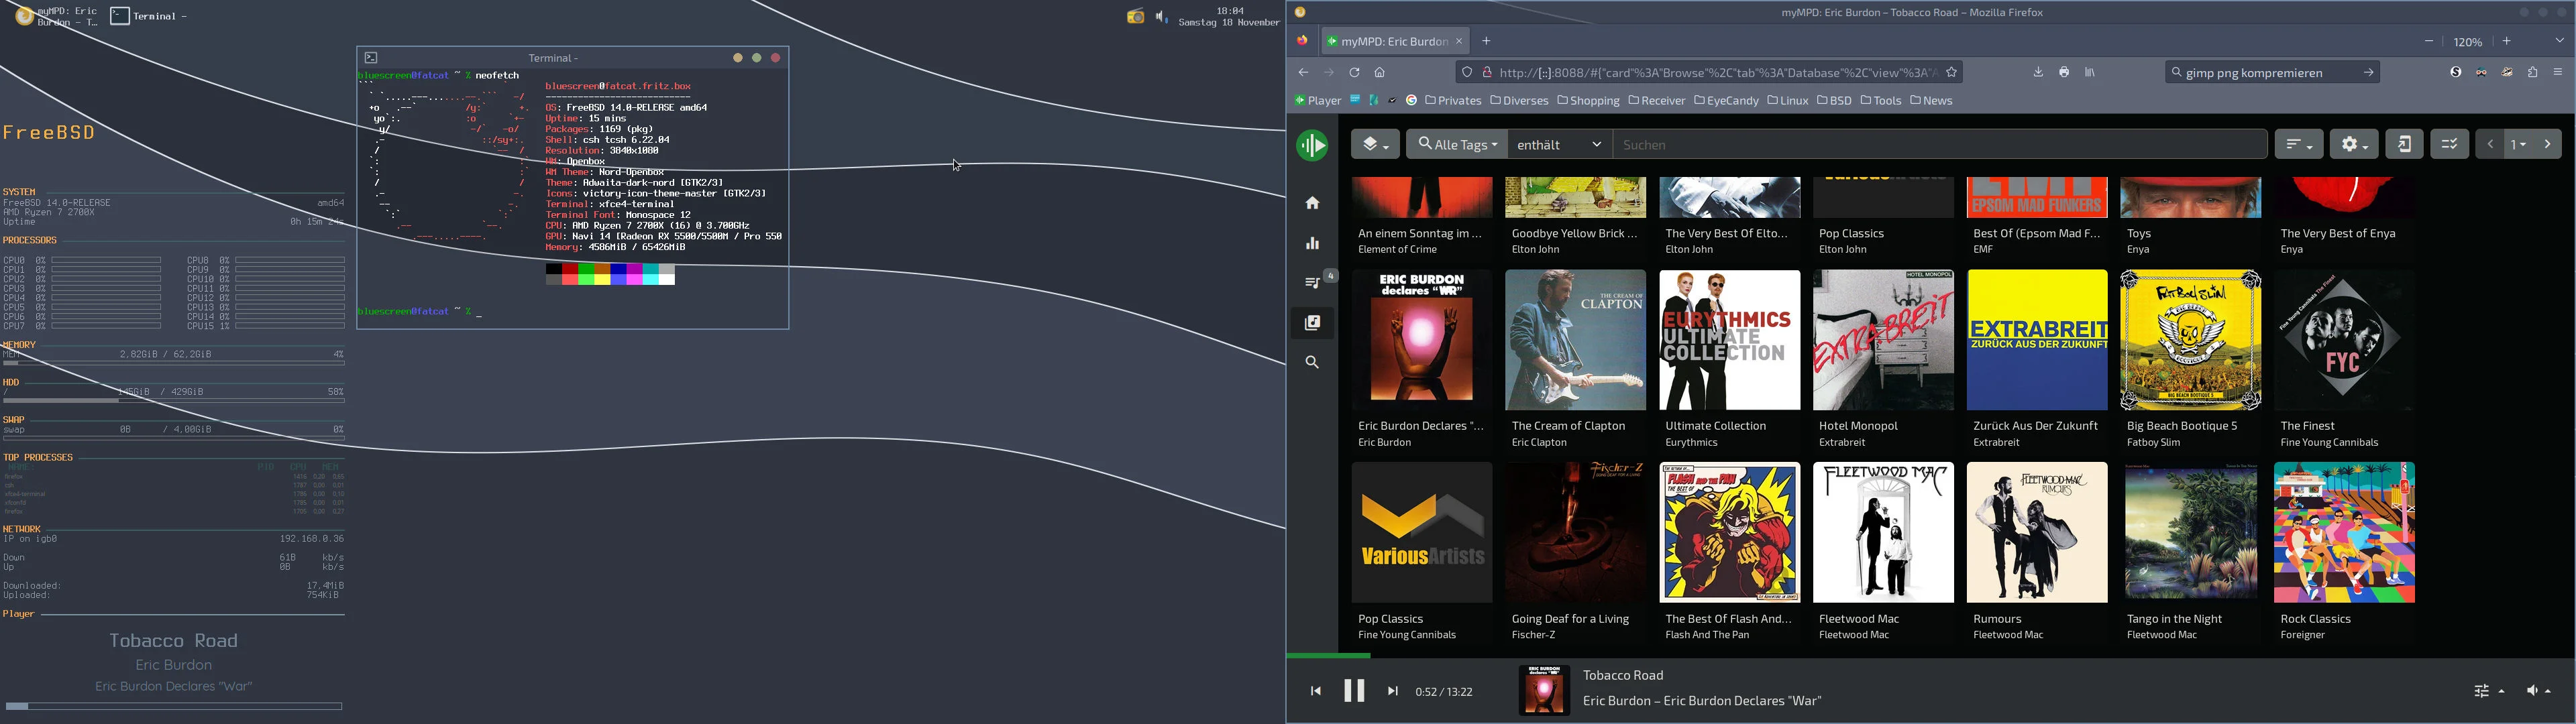Open The Cream of Clapton album
2576x724 pixels.
click(1575, 340)
